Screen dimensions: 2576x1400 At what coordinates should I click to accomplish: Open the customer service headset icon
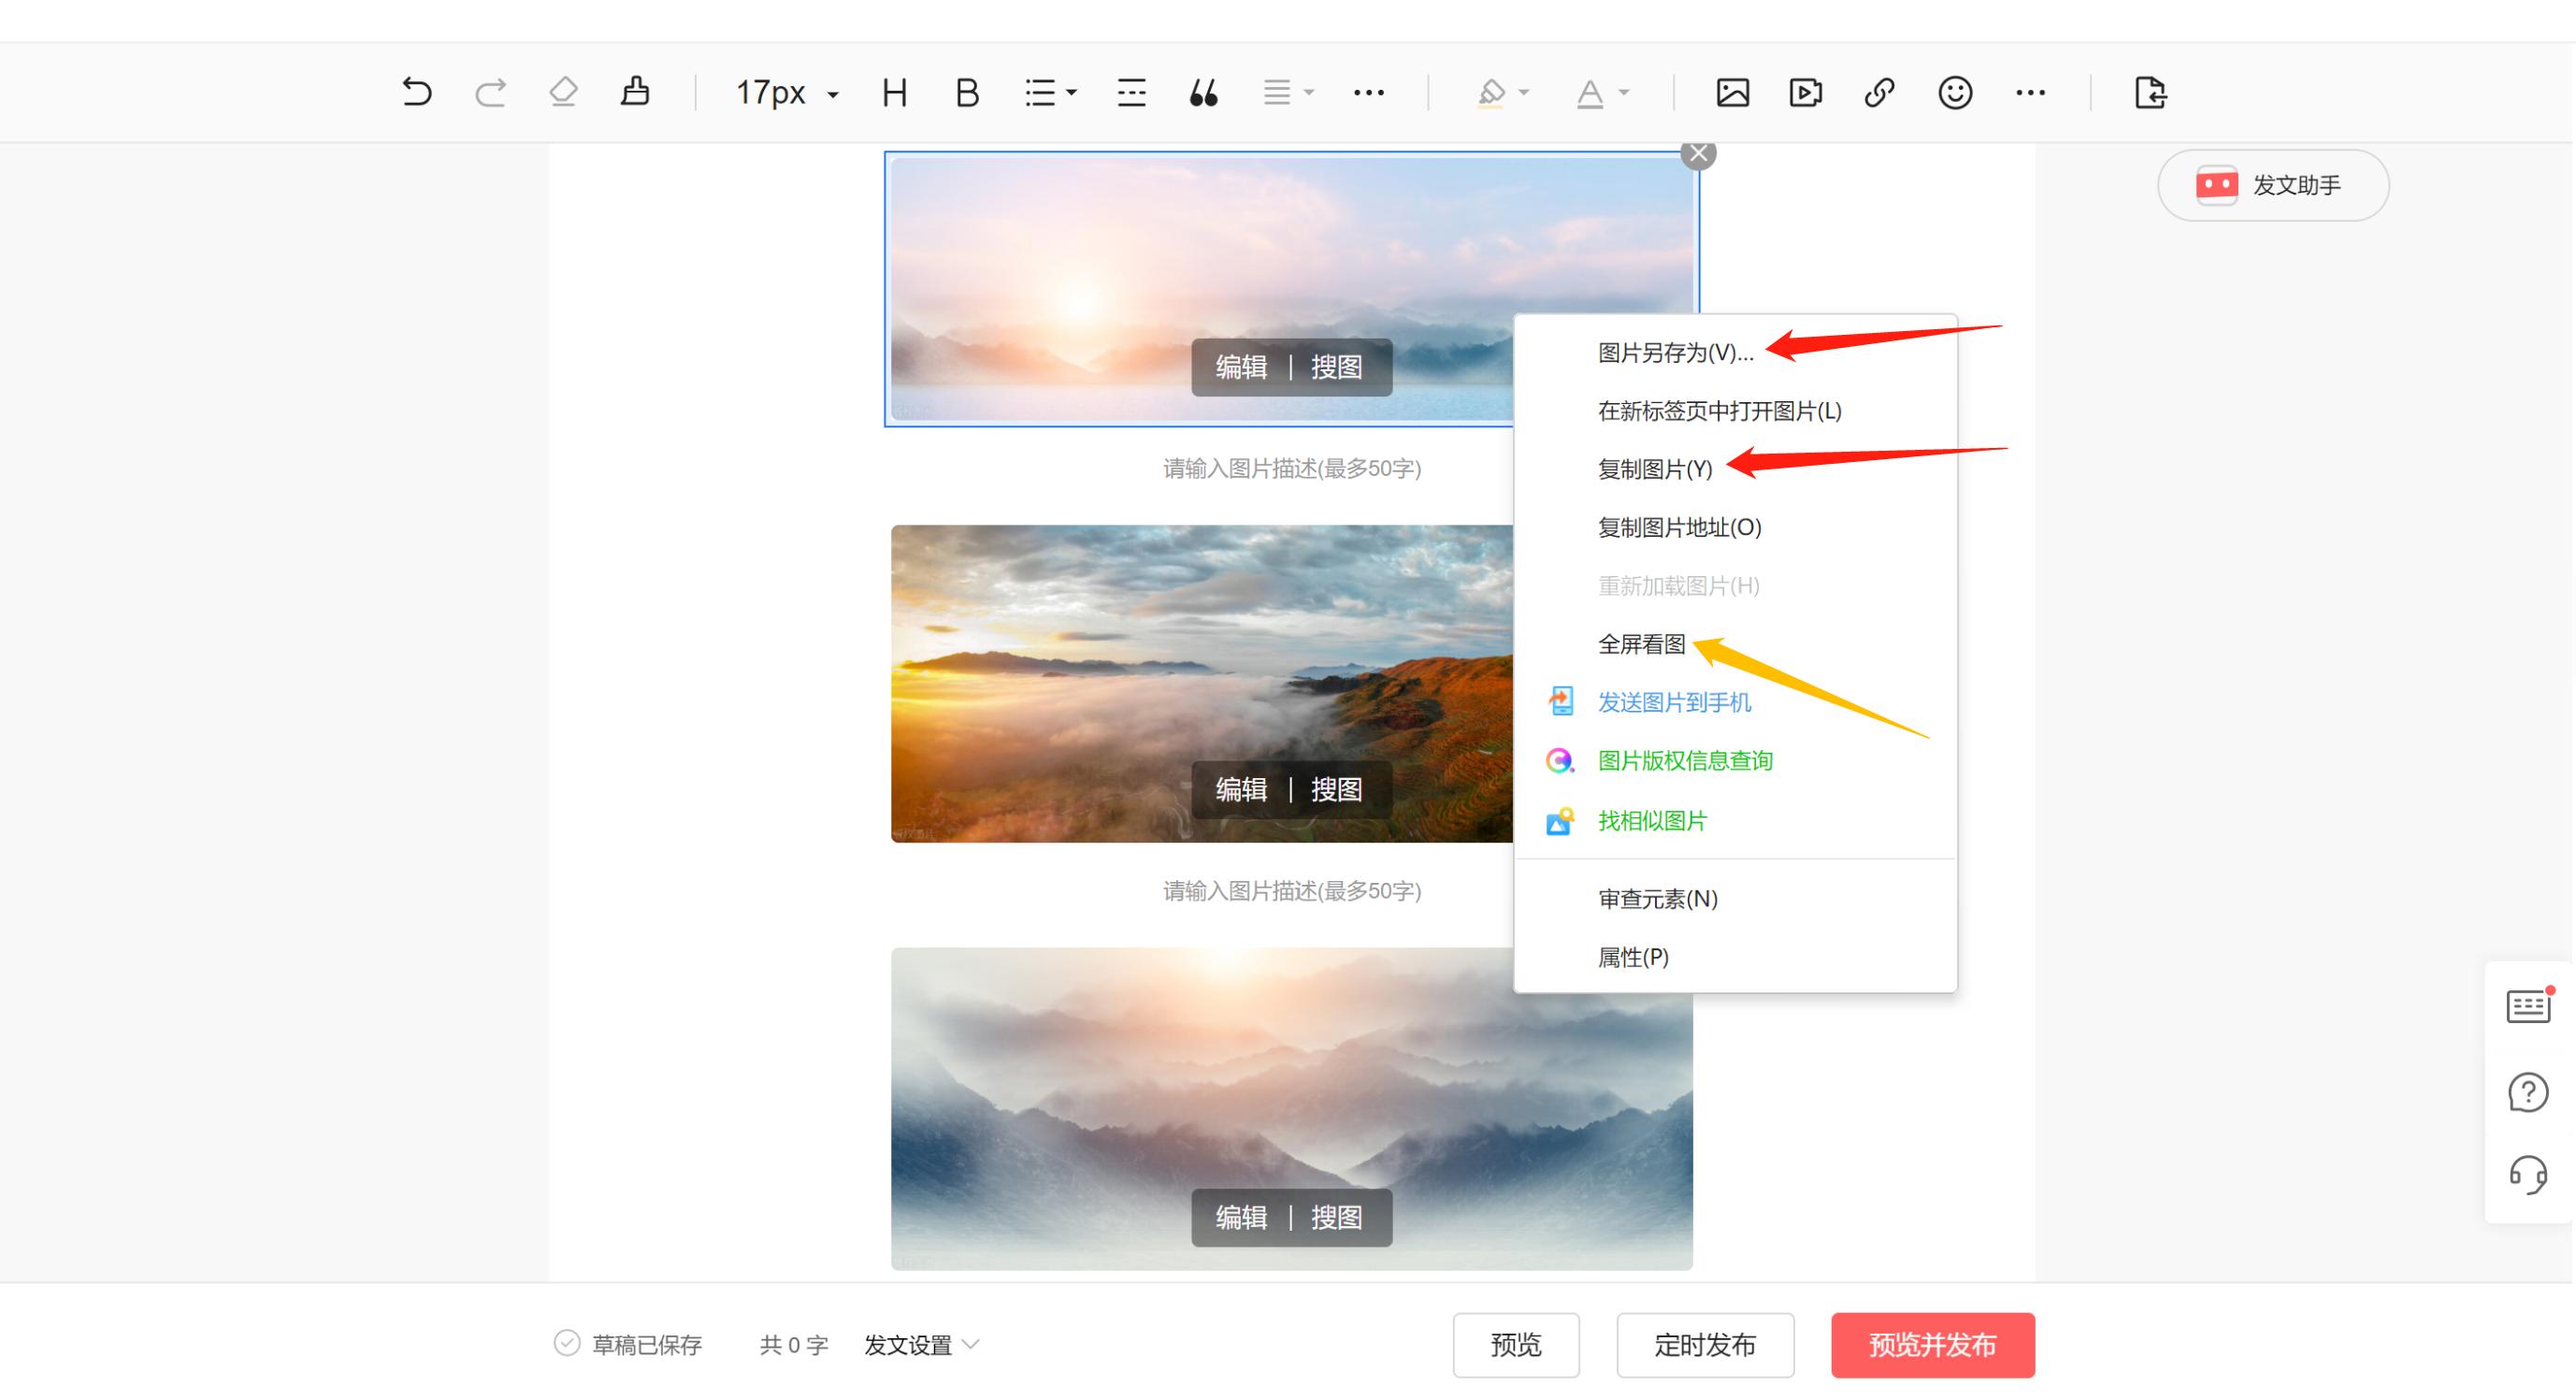tap(2529, 1176)
